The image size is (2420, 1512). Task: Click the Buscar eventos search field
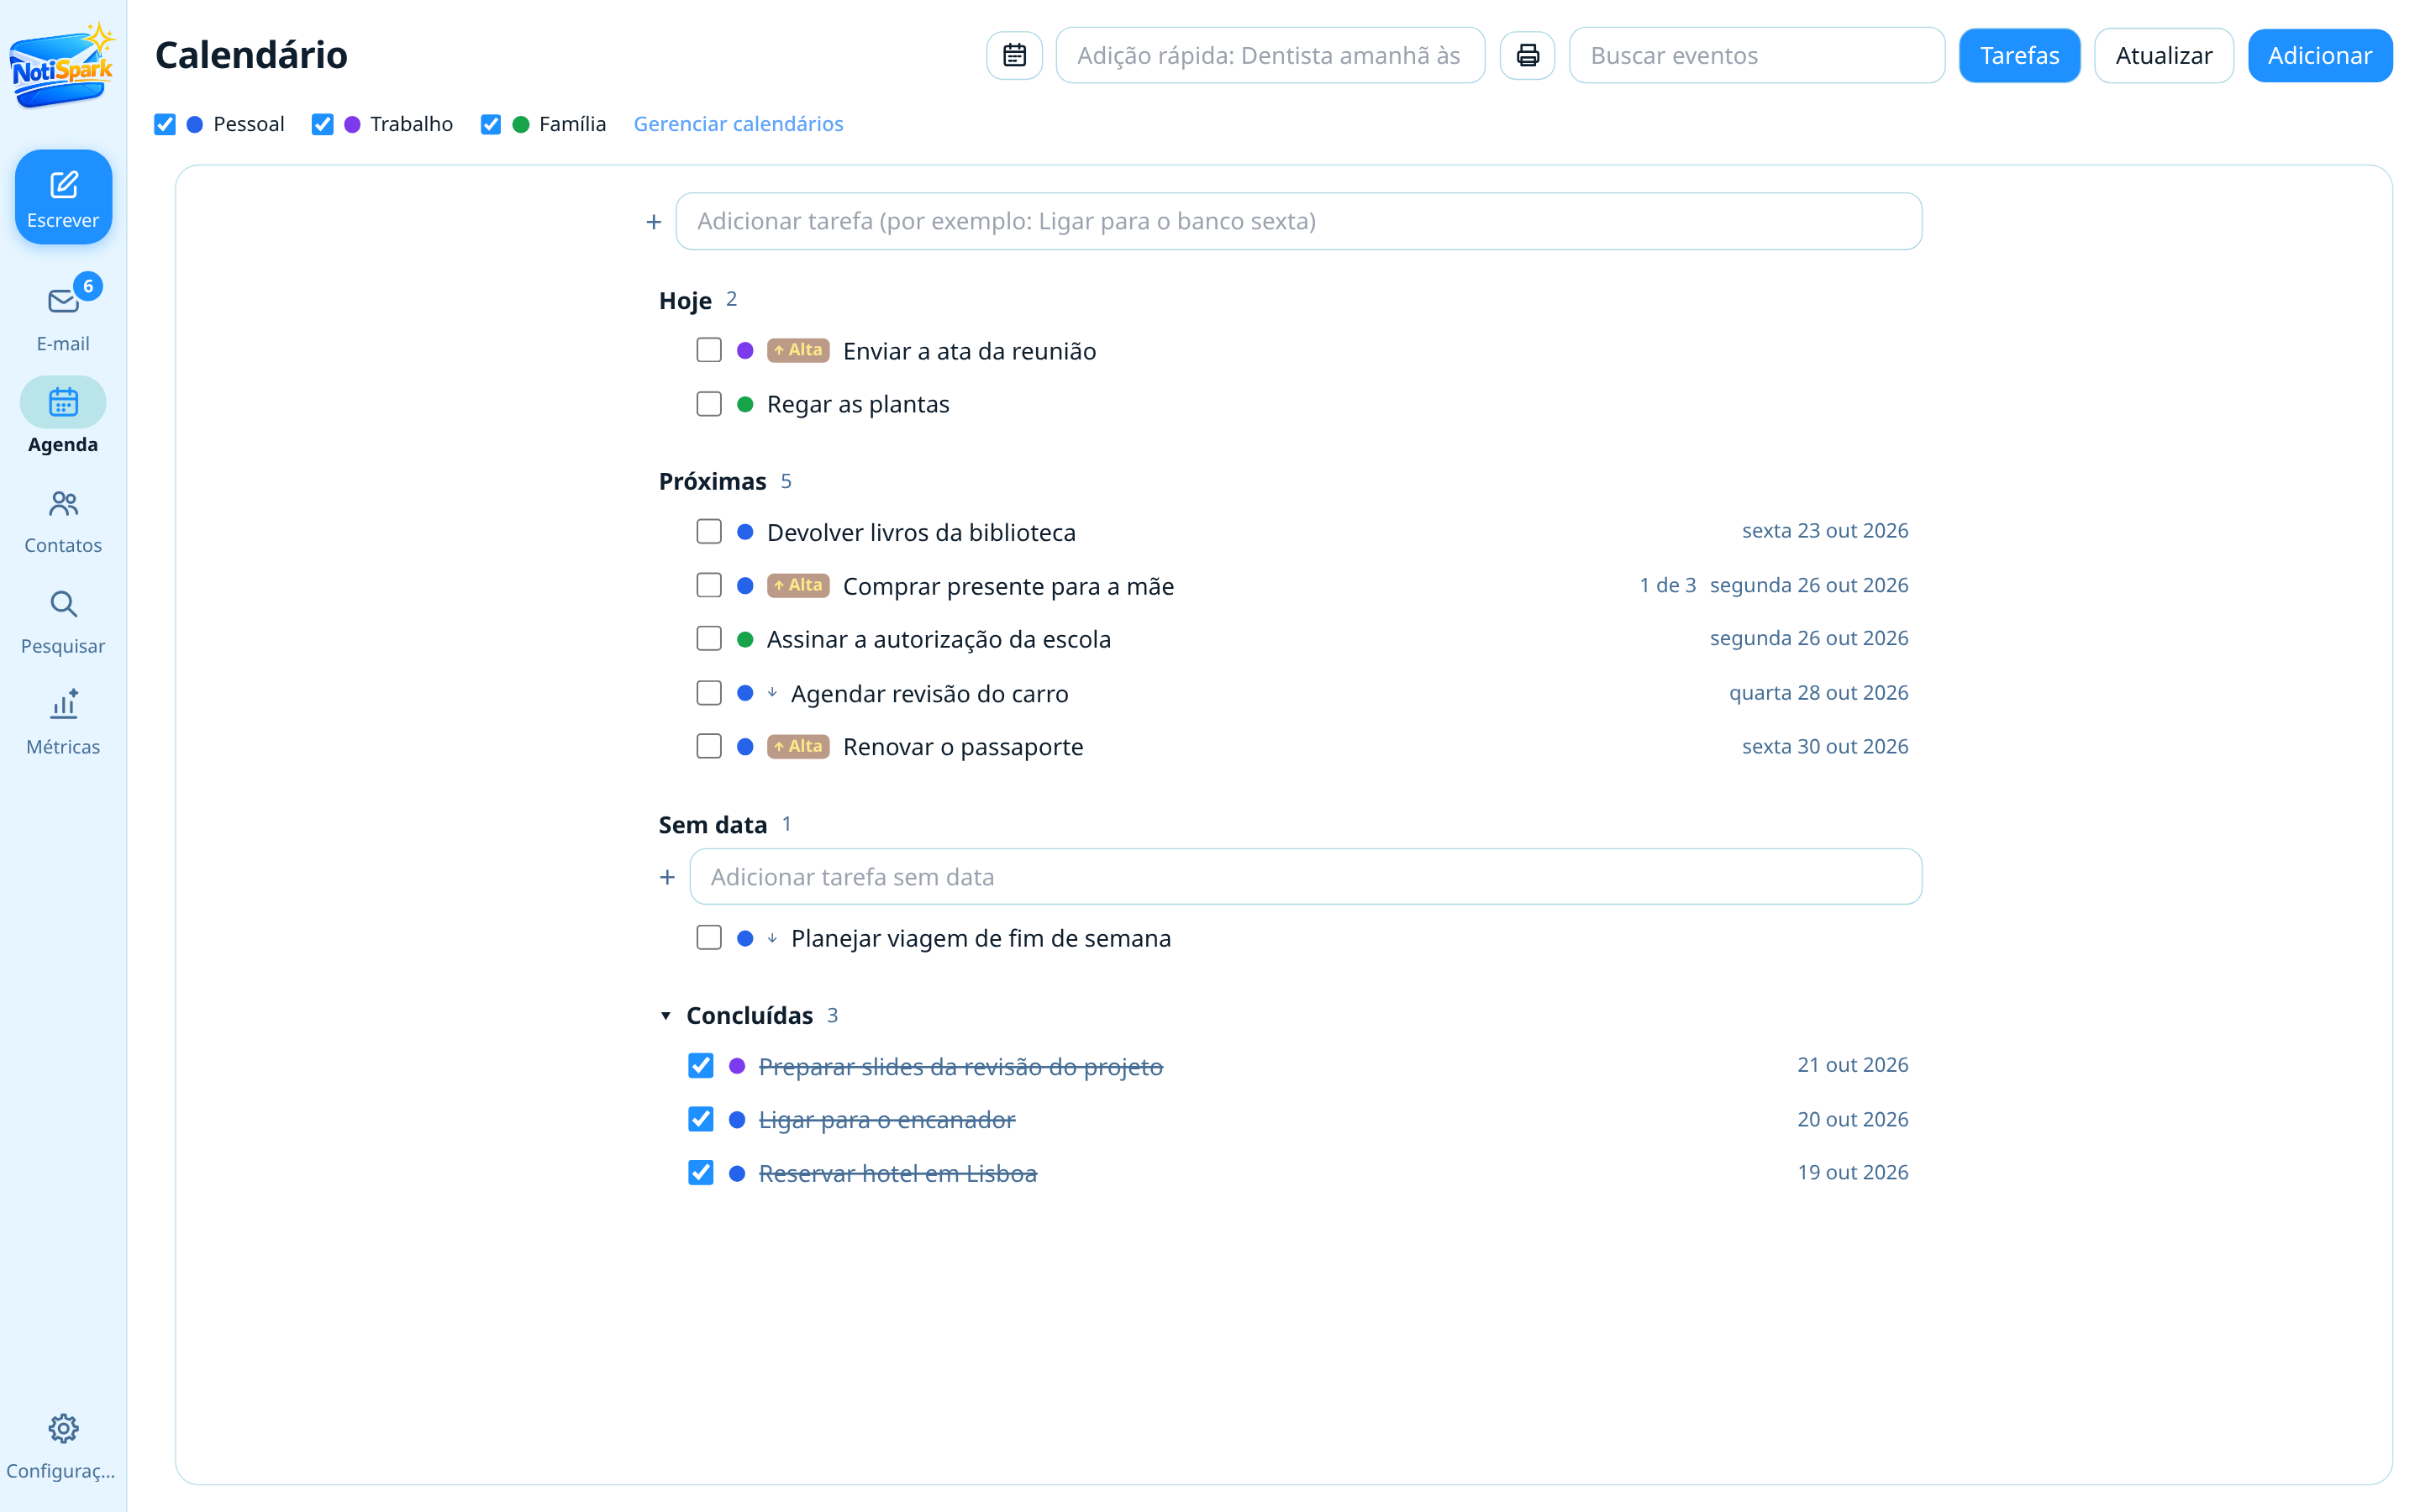pos(1756,55)
